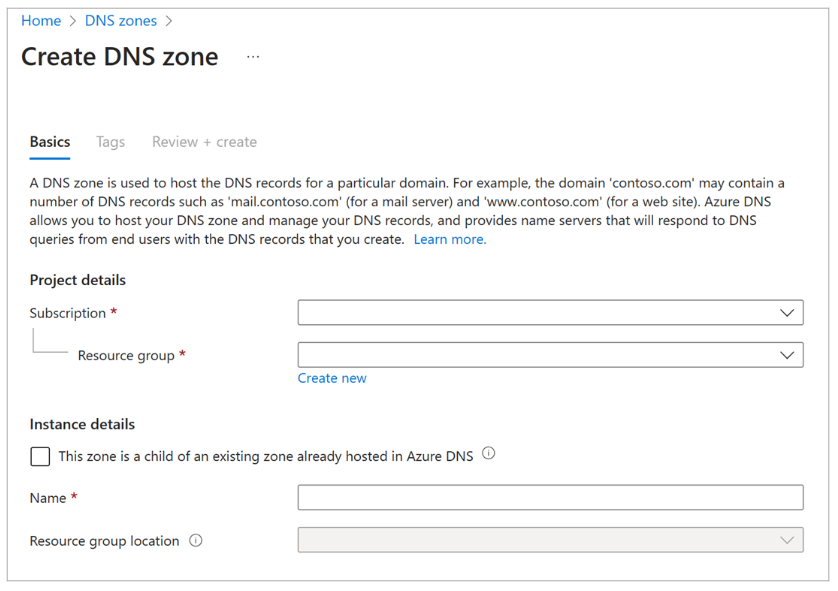Select the Basics tab

(x=49, y=142)
